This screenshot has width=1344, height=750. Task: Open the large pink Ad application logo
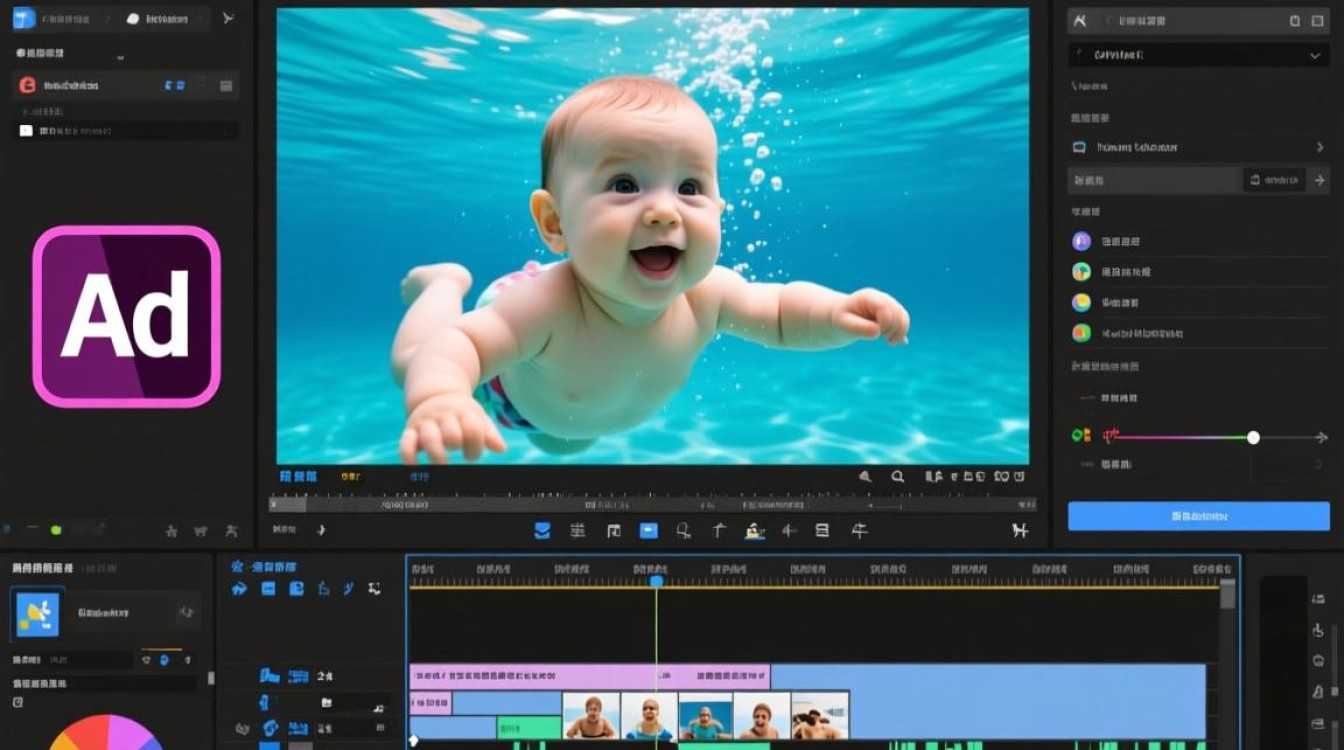click(126, 316)
